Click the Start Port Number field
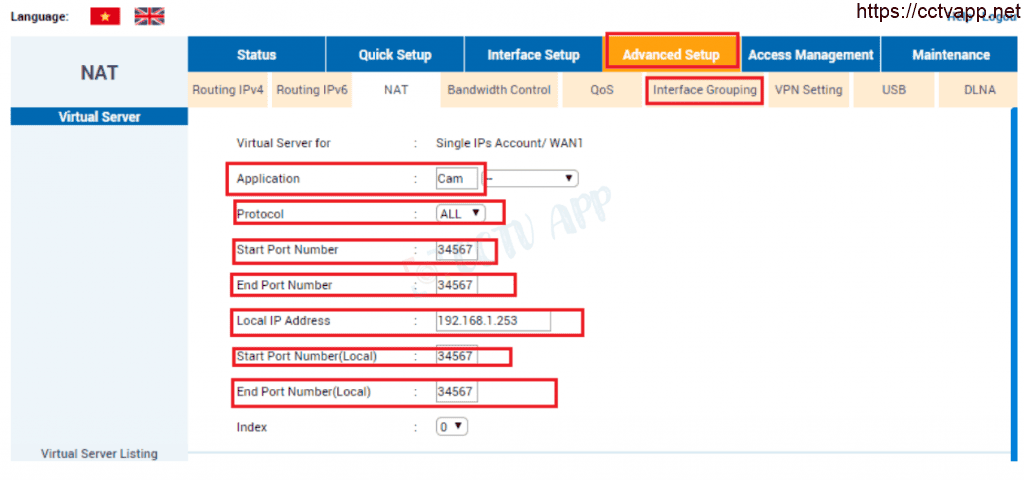 tap(456, 250)
